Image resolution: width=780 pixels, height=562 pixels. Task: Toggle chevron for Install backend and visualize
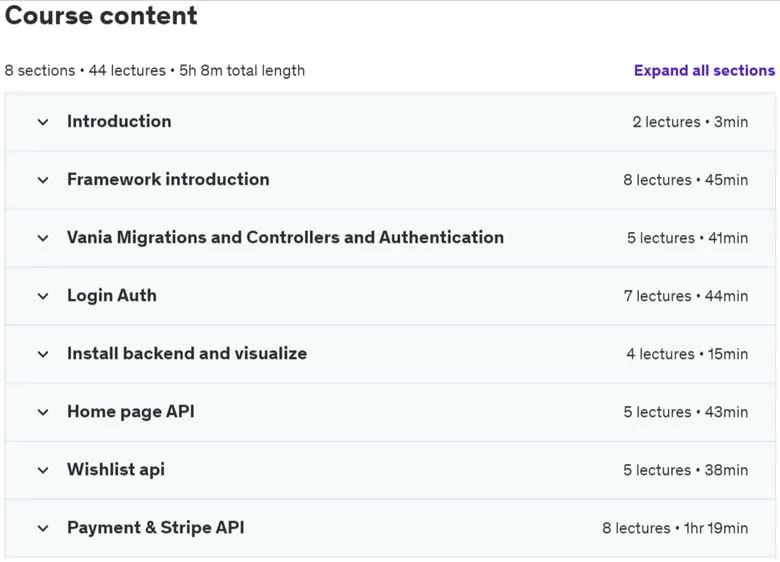(x=43, y=354)
